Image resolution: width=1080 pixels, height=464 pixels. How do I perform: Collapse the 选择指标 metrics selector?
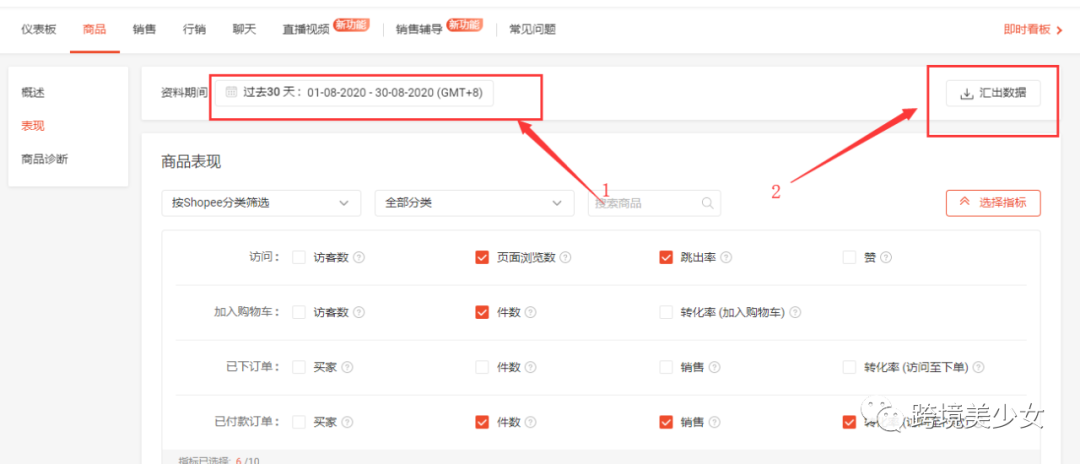click(x=993, y=203)
